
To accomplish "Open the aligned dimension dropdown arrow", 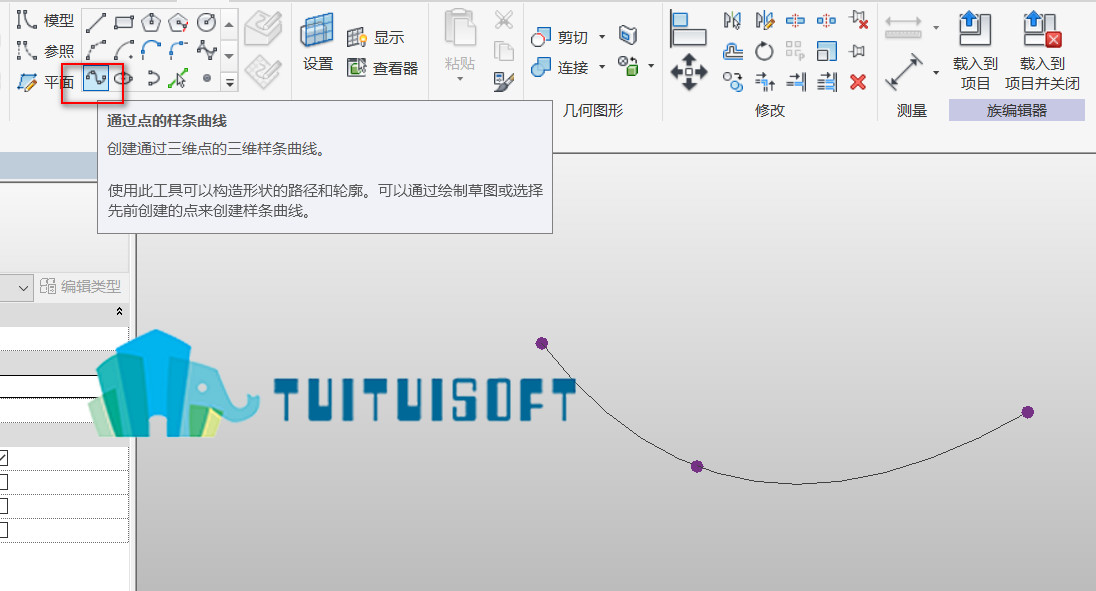I will (x=936, y=72).
